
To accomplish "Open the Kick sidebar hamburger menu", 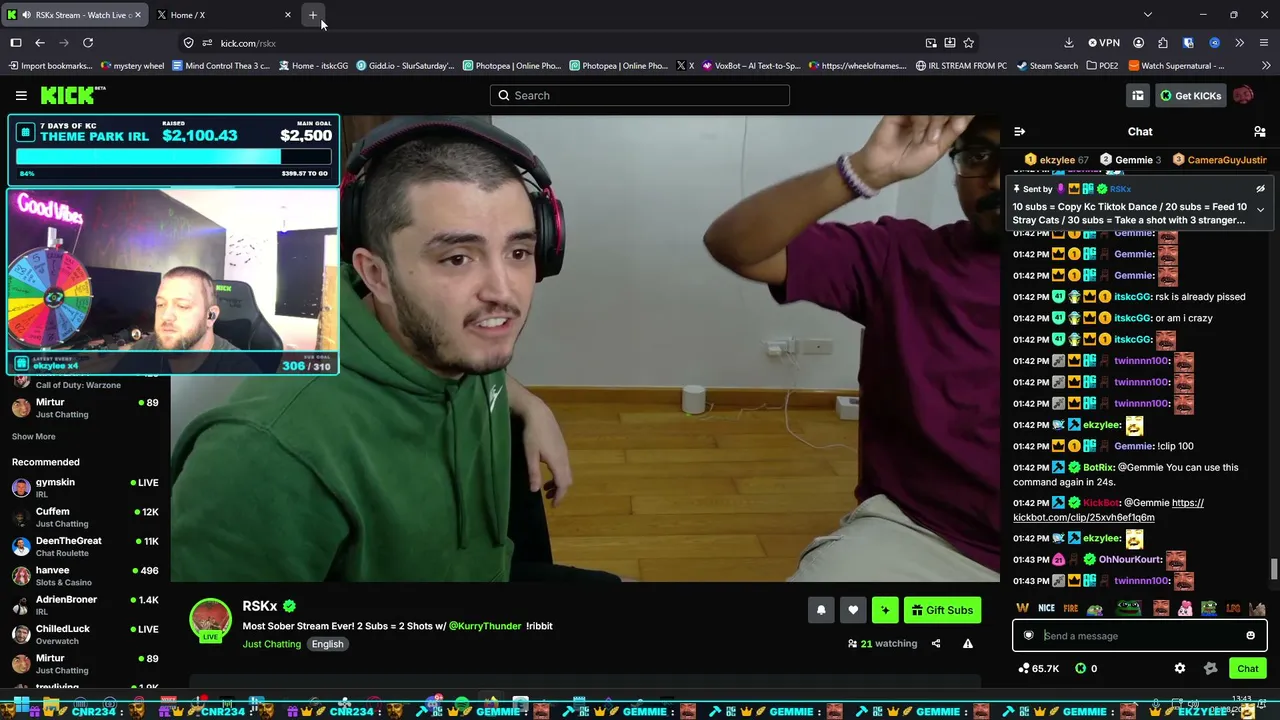I will pyautogui.click(x=21, y=95).
